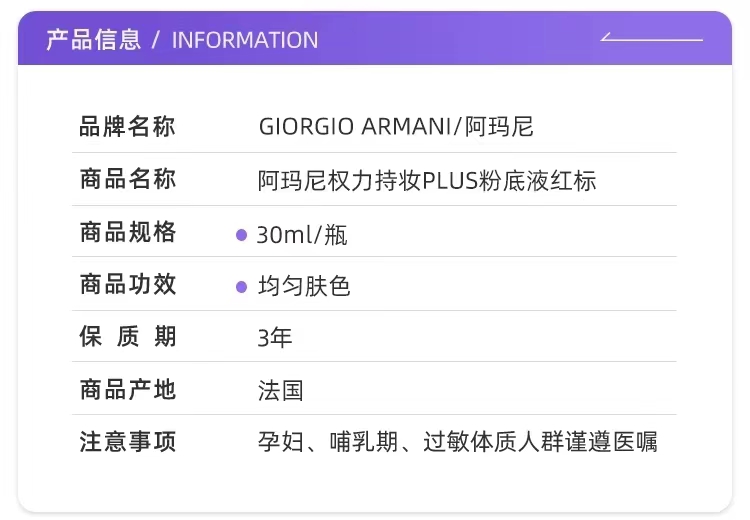Select the 商品规格 label
The height and width of the screenshot is (520, 750).
pyautogui.click(x=128, y=233)
